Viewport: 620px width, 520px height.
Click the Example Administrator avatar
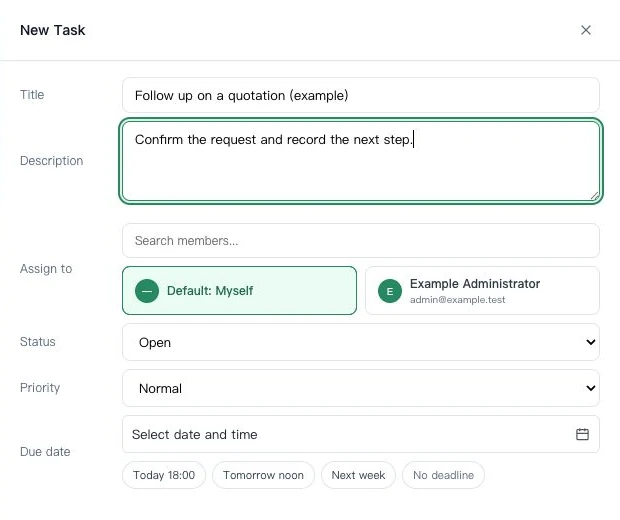390,291
